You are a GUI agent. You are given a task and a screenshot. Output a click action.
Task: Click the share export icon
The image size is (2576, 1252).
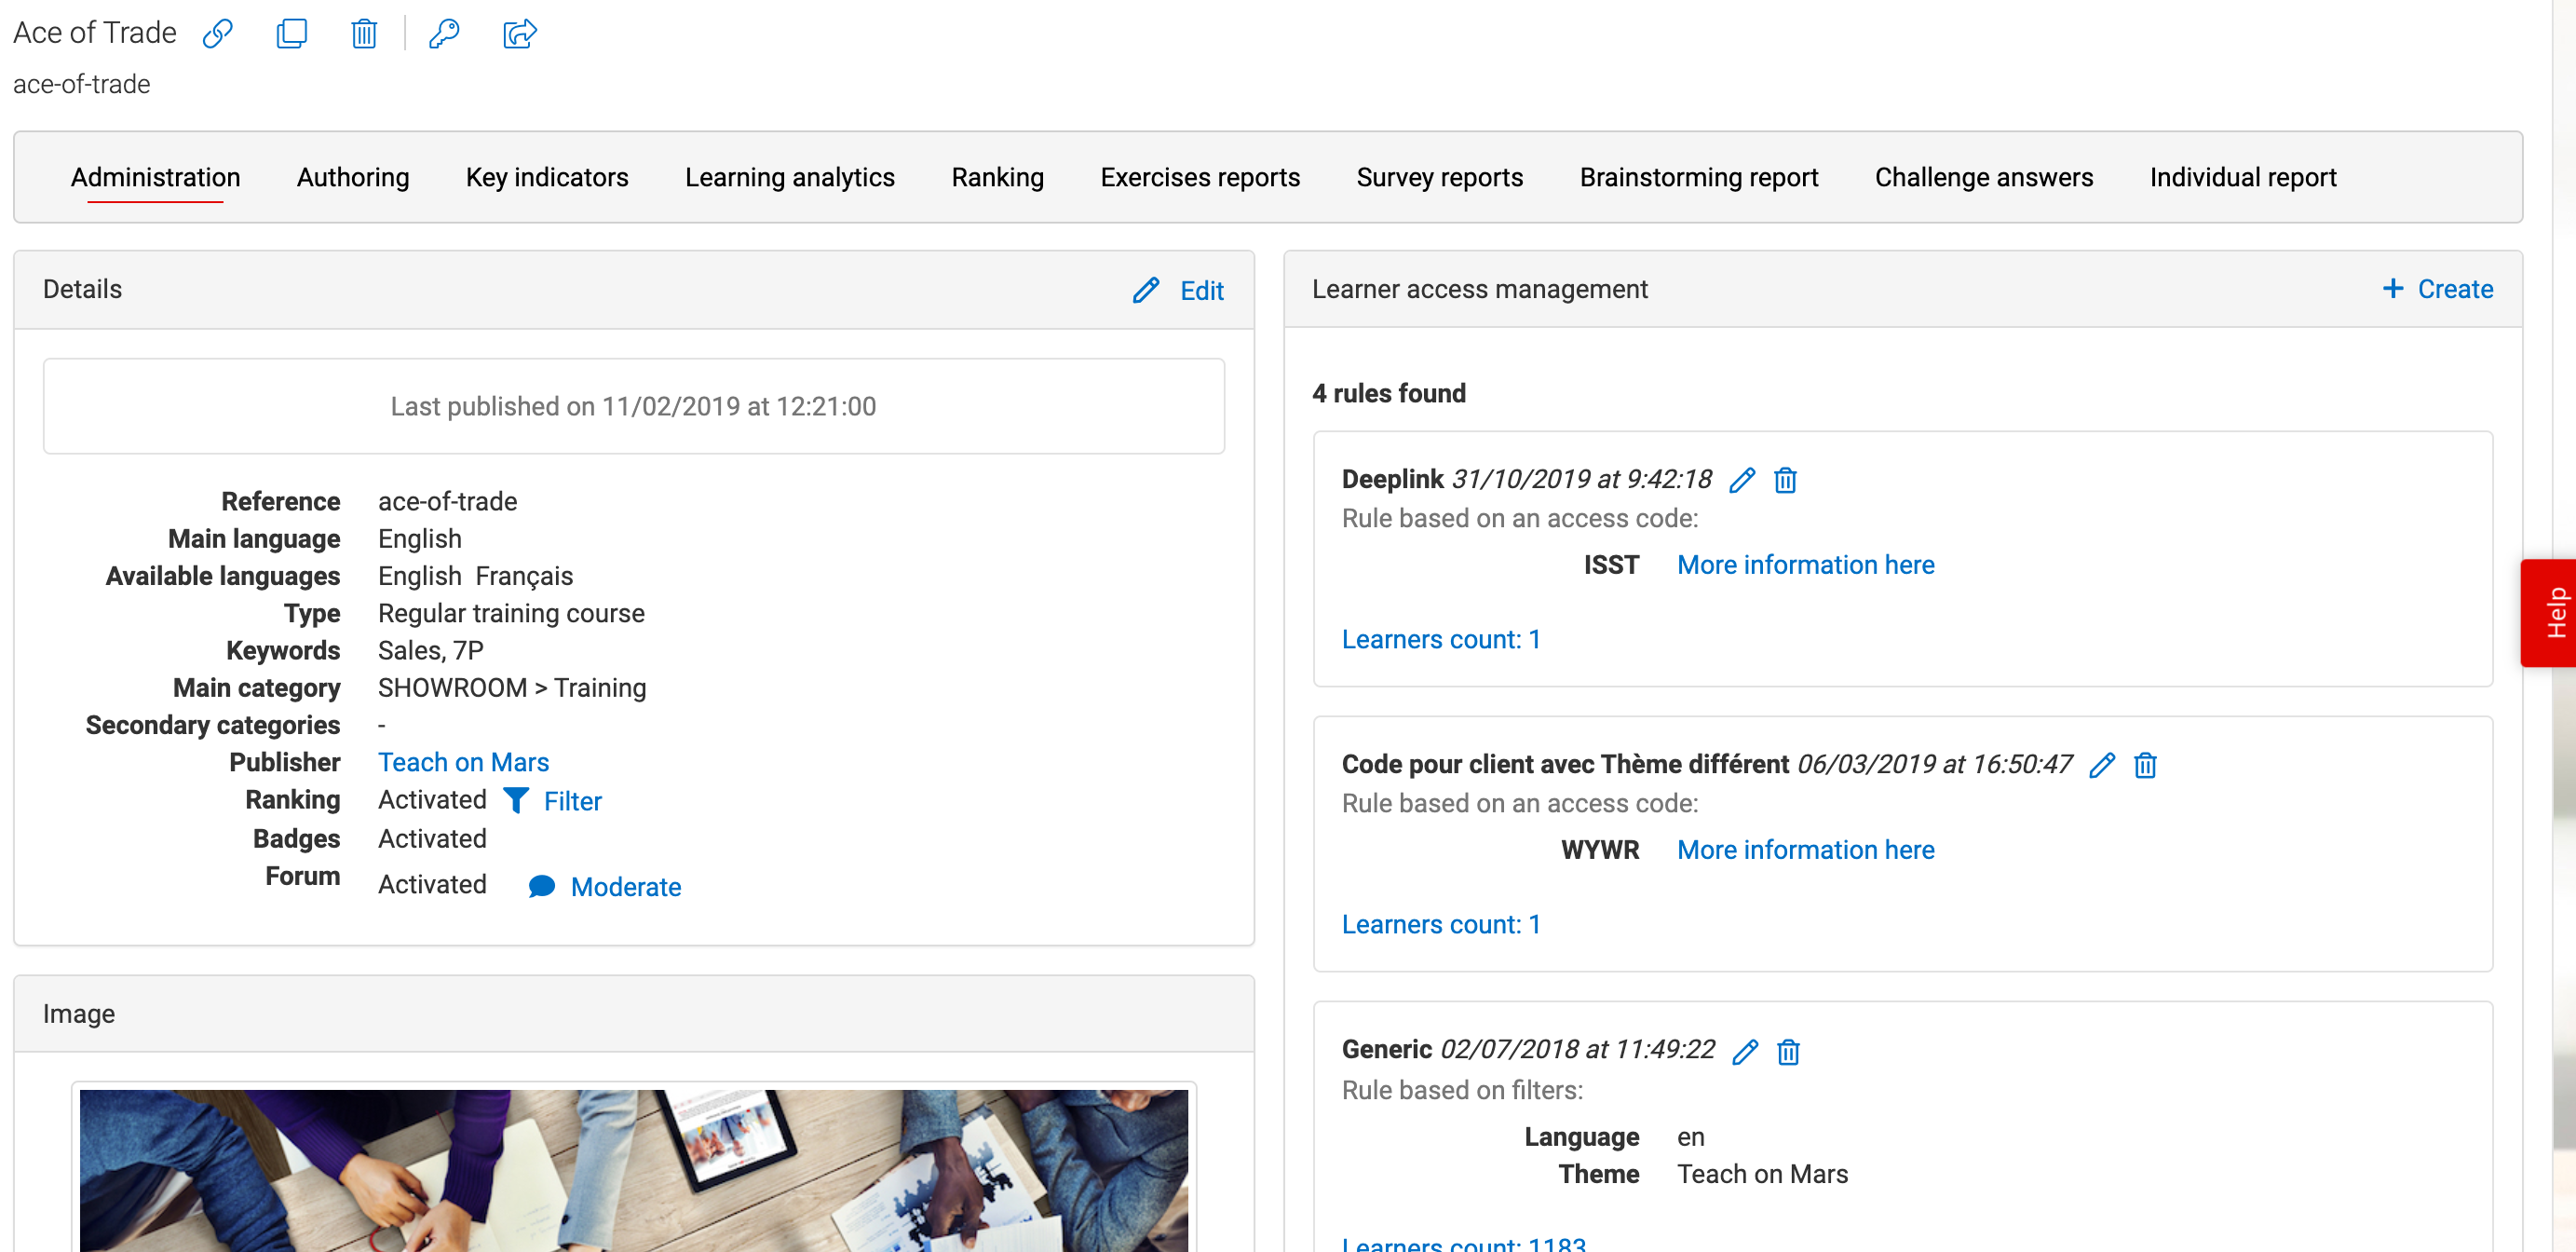tap(520, 33)
